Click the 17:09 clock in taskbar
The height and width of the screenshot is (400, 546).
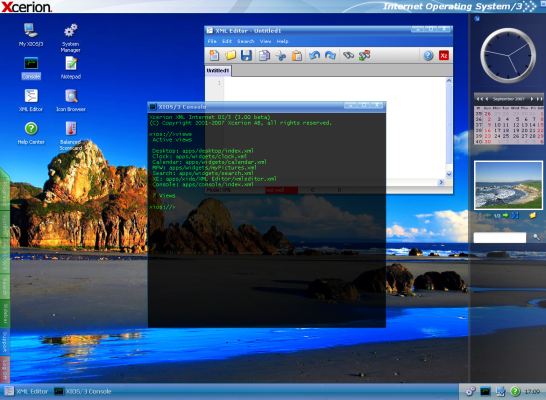coord(532,392)
